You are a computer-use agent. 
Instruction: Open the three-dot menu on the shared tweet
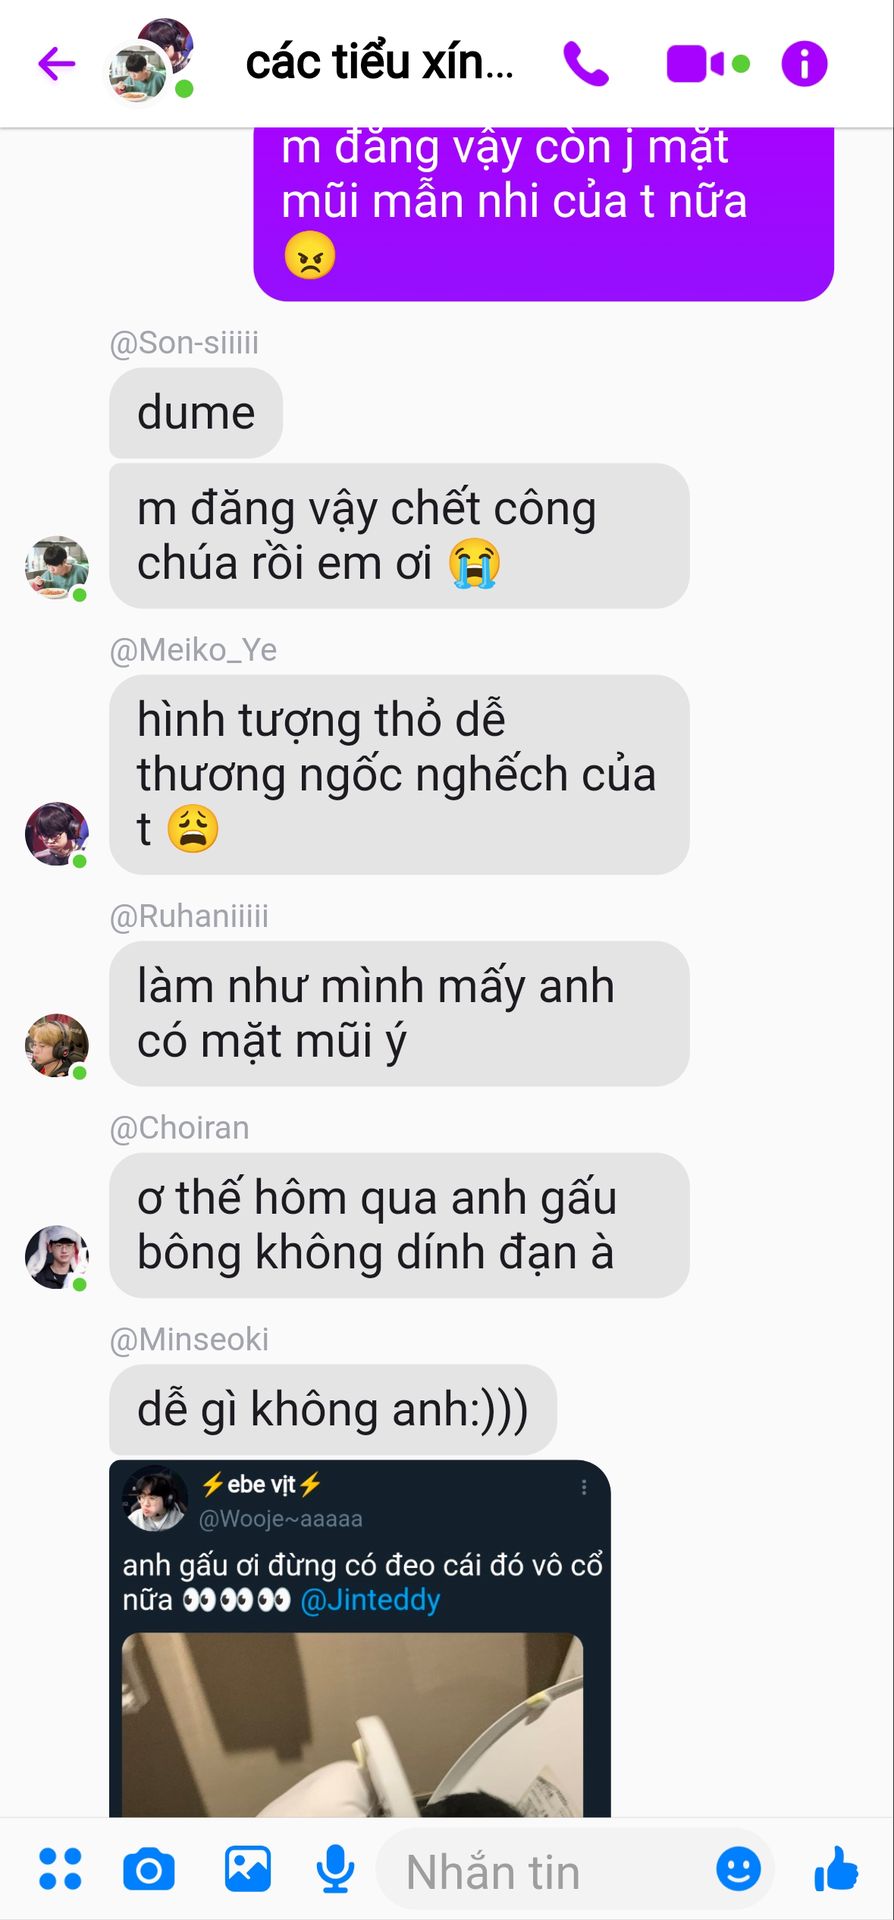tap(584, 1488)
